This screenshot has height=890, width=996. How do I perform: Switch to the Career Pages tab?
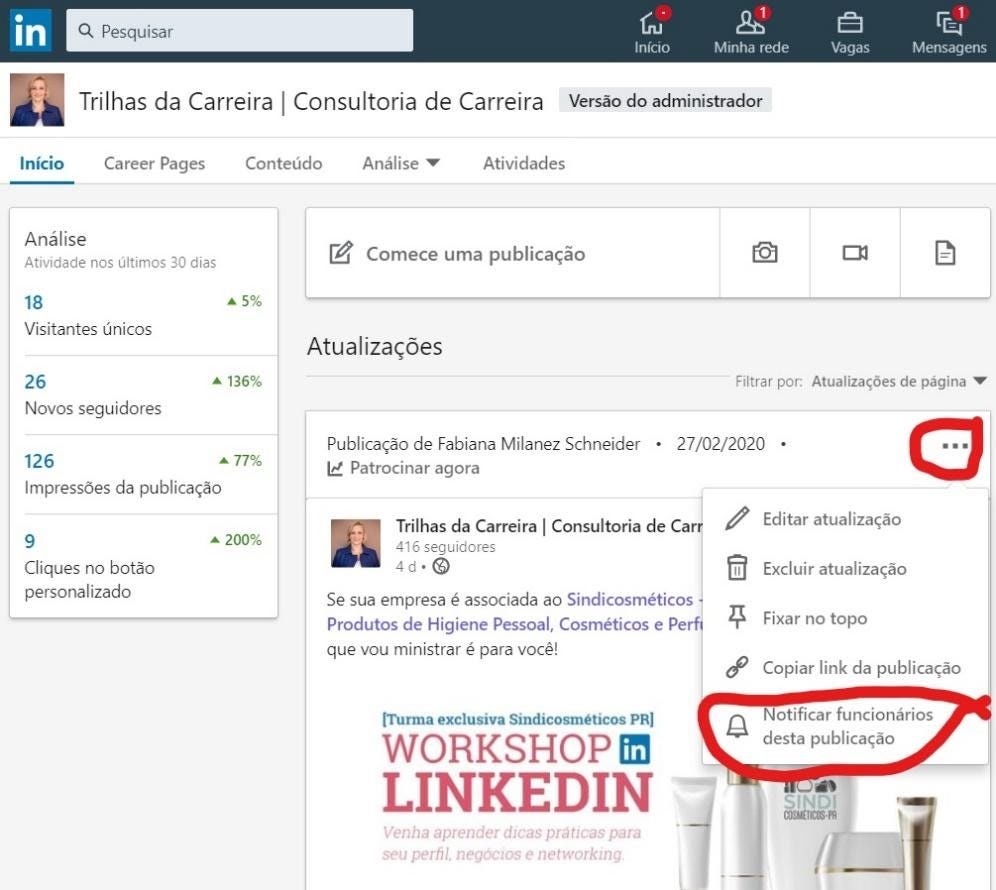coord(154,163)
